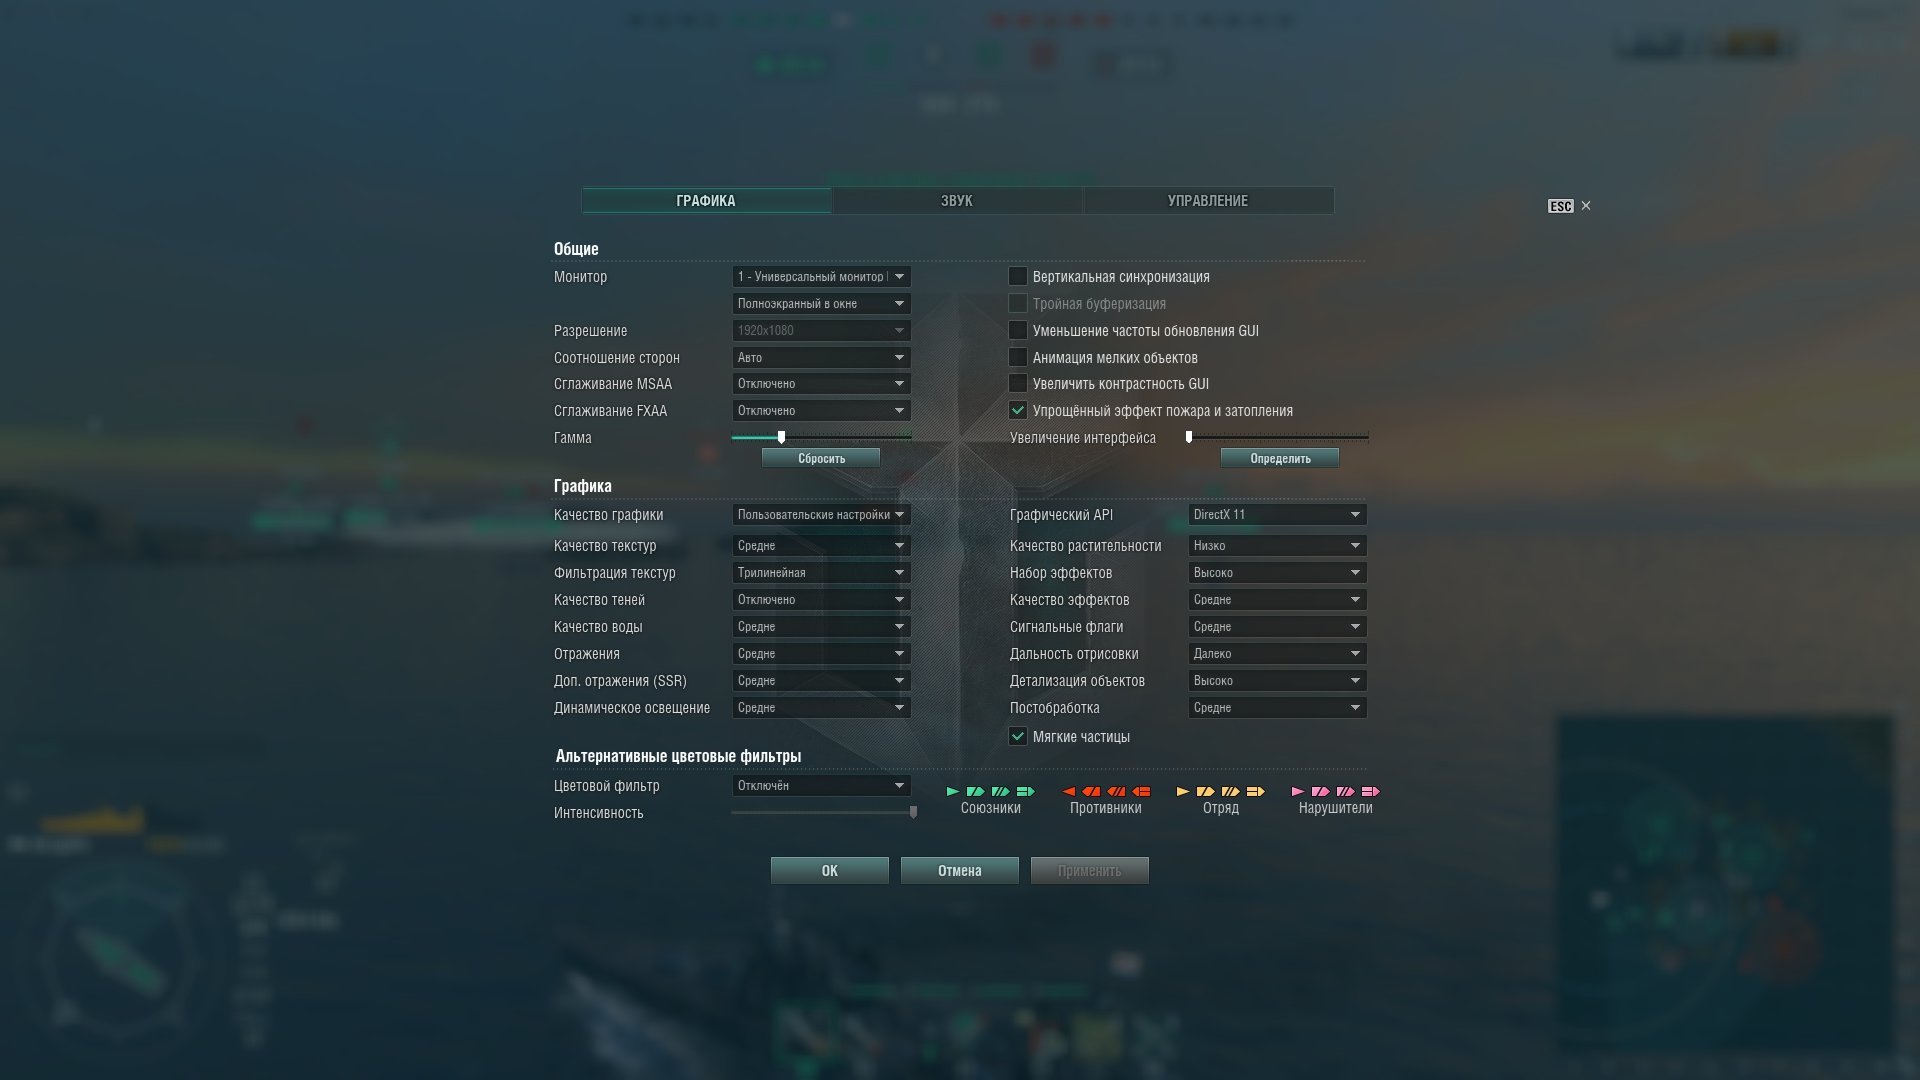The width and height of the screenshot is (1920, 1080).
Task: Click the green Союзники arrow icons
Action: pos(990,791)
